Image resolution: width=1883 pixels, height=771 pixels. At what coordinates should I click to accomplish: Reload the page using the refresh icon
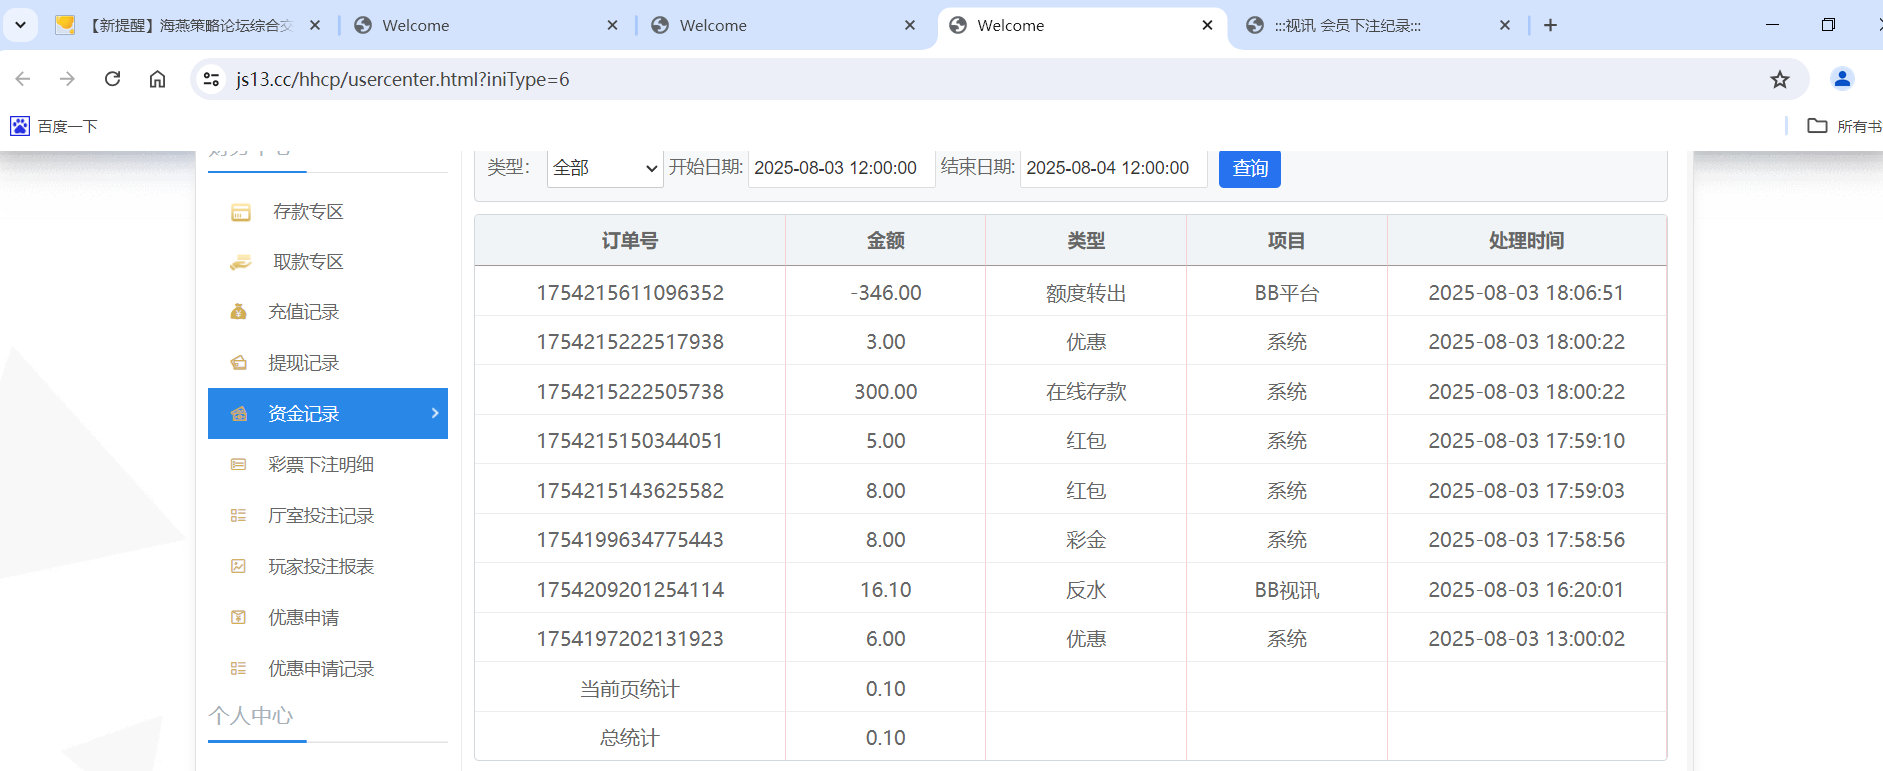(113, 79)
